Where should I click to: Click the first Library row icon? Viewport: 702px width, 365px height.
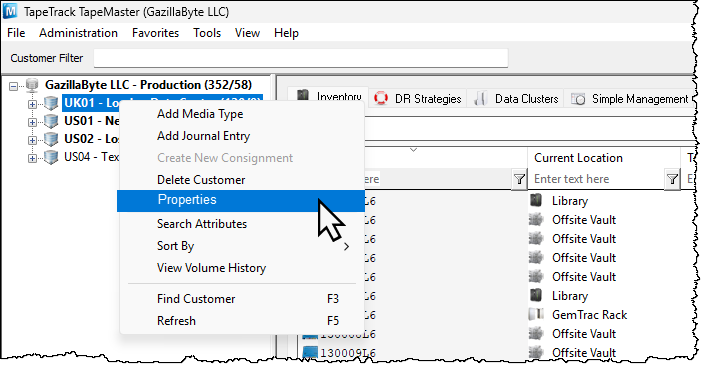pos(536,200)
